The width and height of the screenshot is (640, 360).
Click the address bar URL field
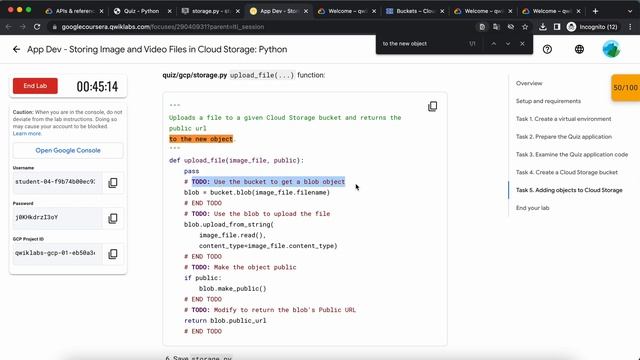pos(261,27)
